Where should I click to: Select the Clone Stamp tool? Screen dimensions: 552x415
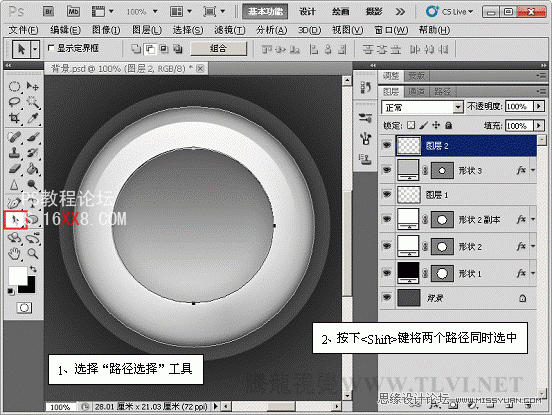[14, 153]
